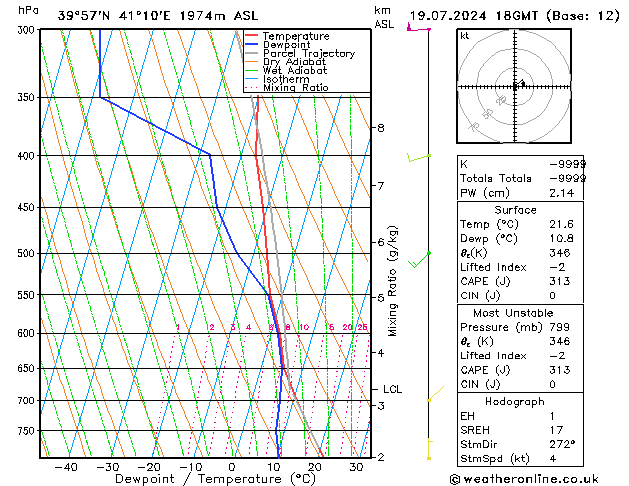Click the 'EH' row label
The height and width of the screenshot is (486, 629).
click(467, 416)
